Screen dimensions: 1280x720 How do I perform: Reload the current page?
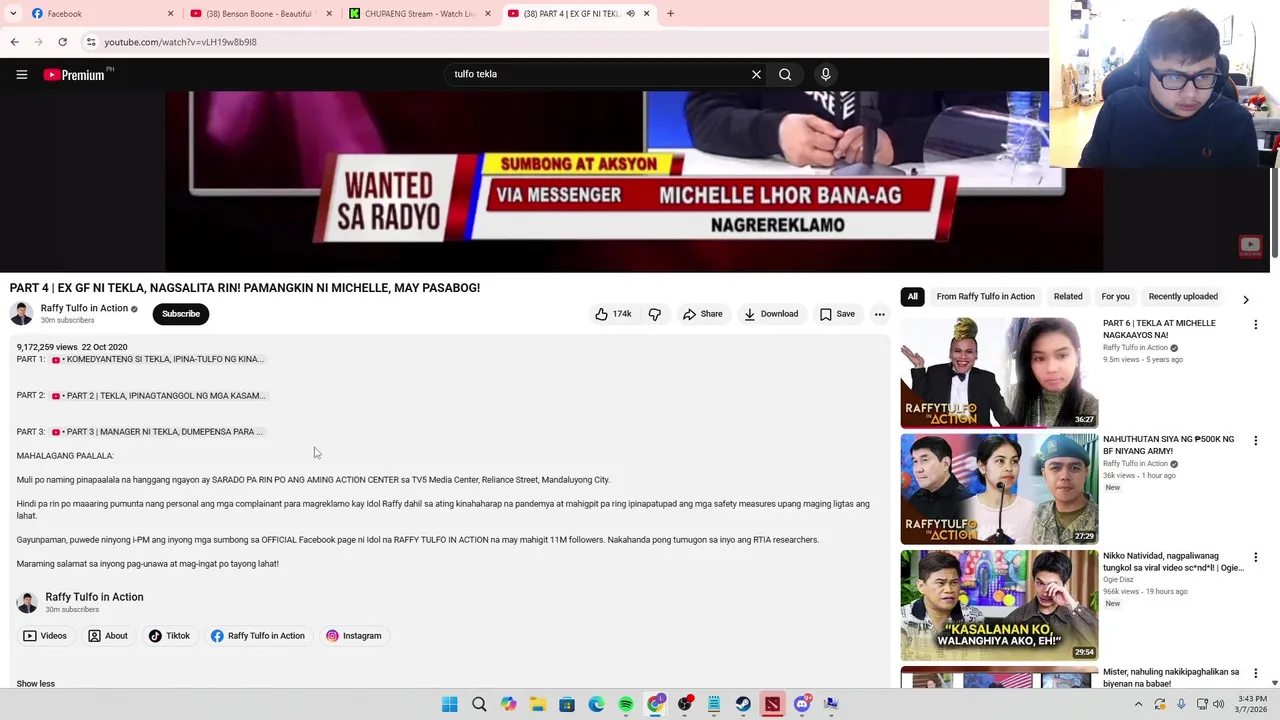[x=62, y=42]
